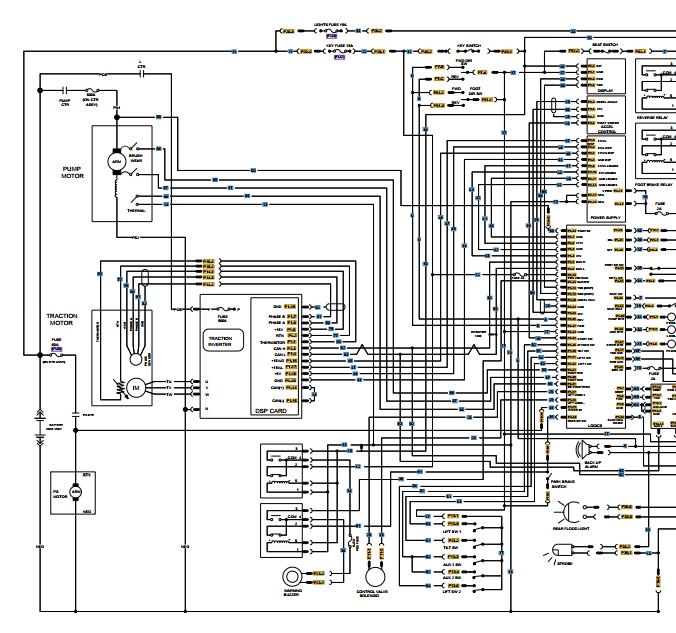Click the PARK BRAKE SWITCH label
Image resolution: width=676 pixels, height=633 pixels.
click(563, 484)
